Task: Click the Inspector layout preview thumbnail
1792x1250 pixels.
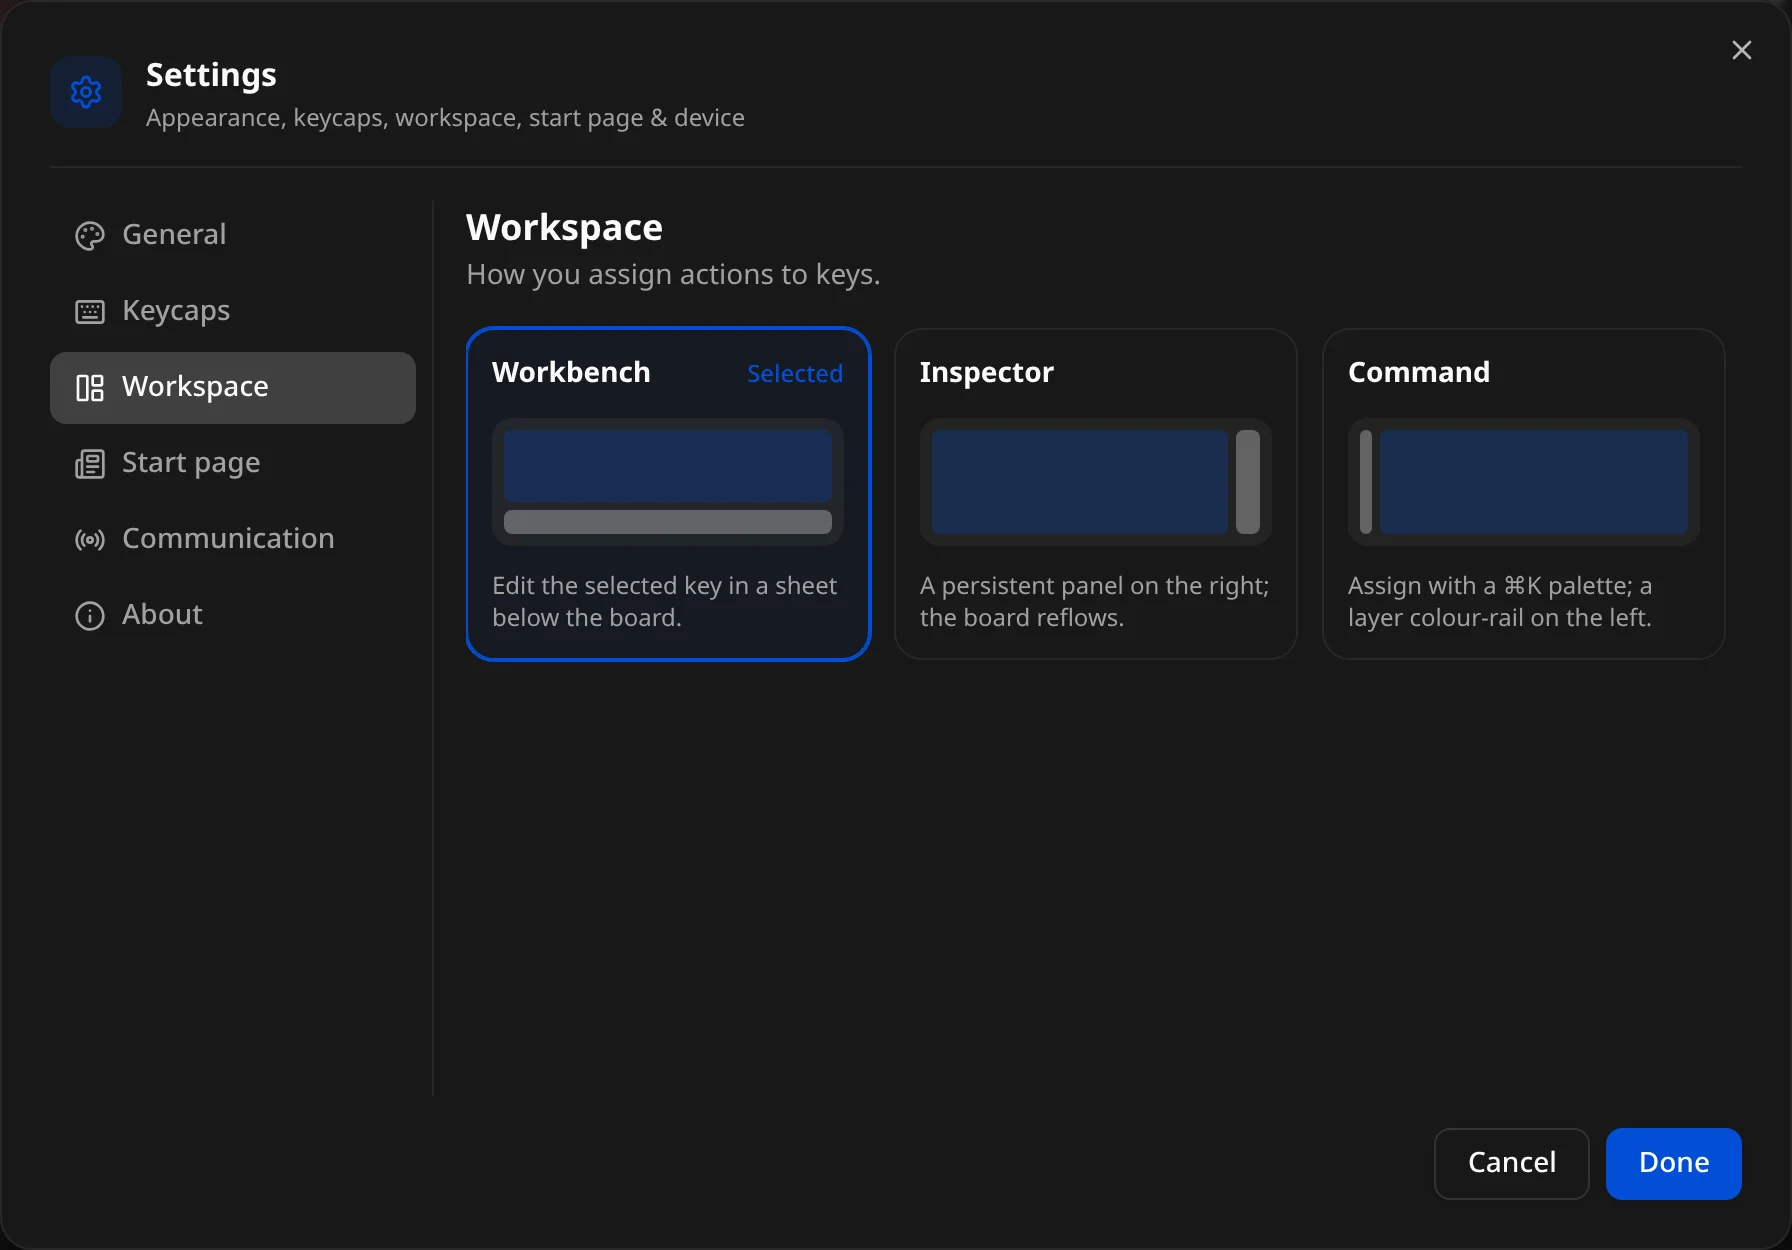Action: point(1096,482)
